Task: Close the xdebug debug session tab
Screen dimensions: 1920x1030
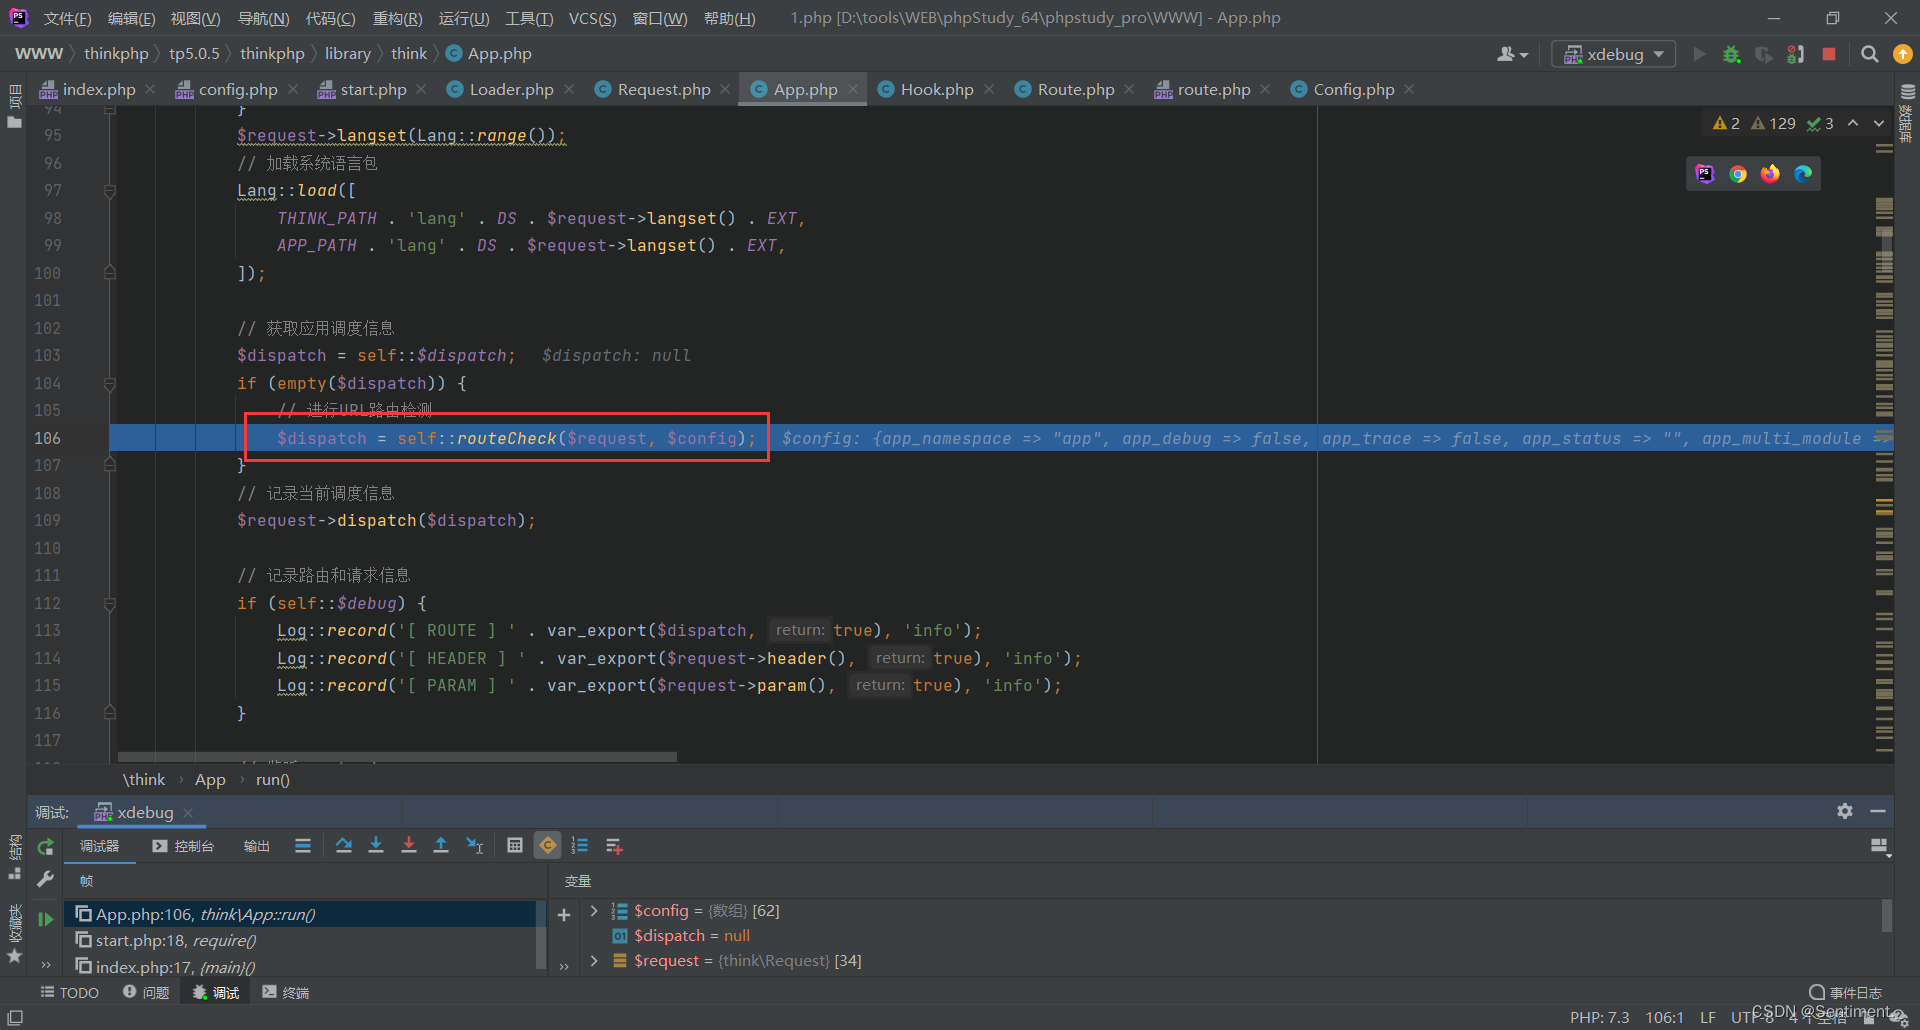Action: point(188,812)
